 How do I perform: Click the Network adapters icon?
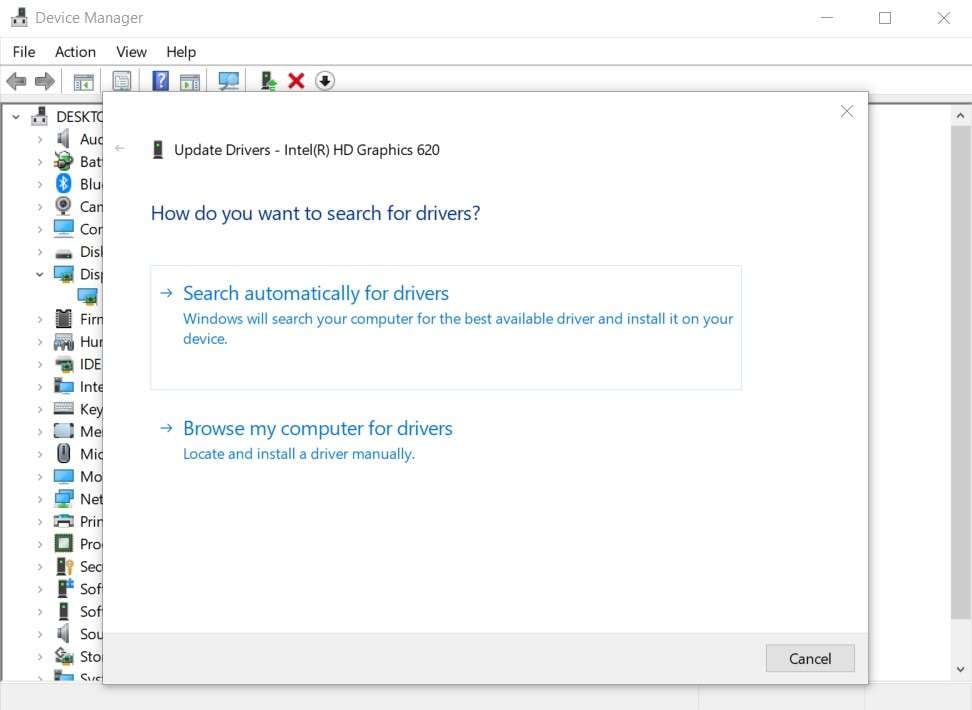coord(63,499)
